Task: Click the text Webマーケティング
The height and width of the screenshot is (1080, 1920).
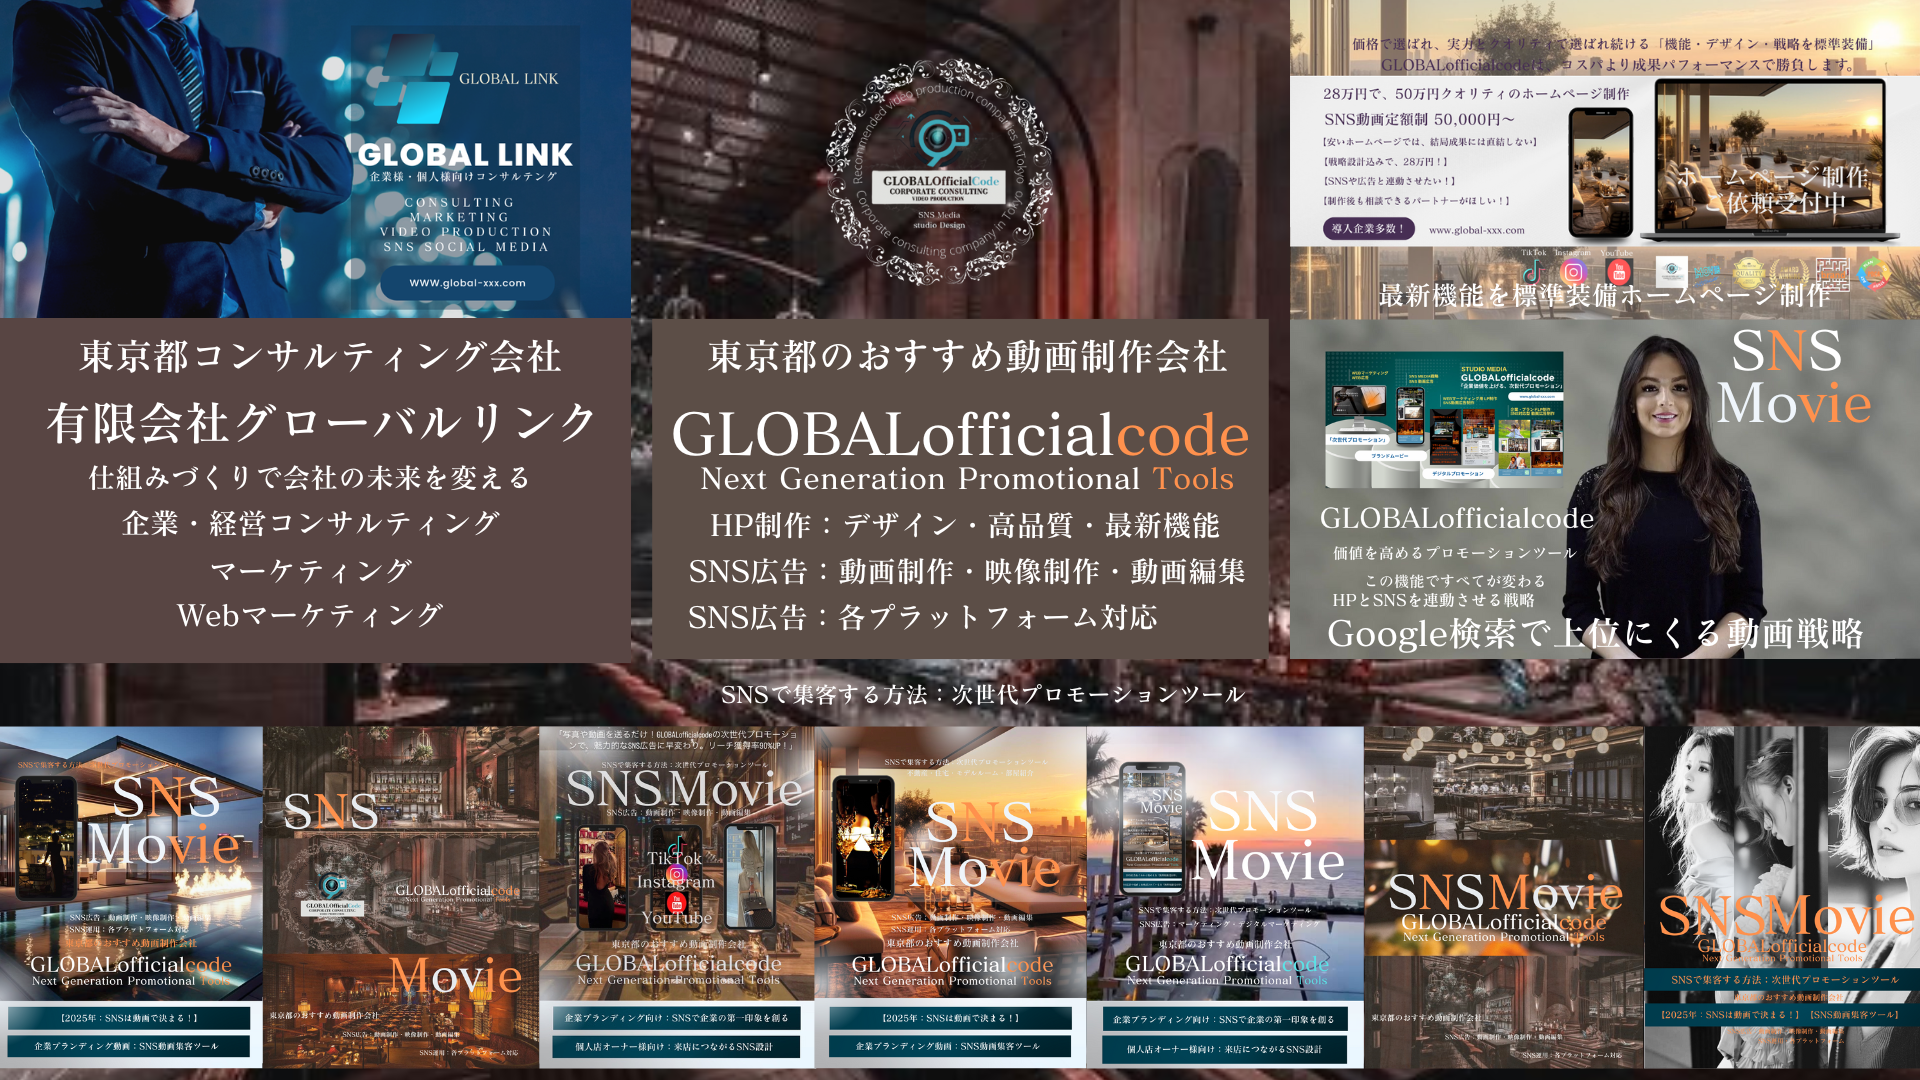Action: (310, 615)
